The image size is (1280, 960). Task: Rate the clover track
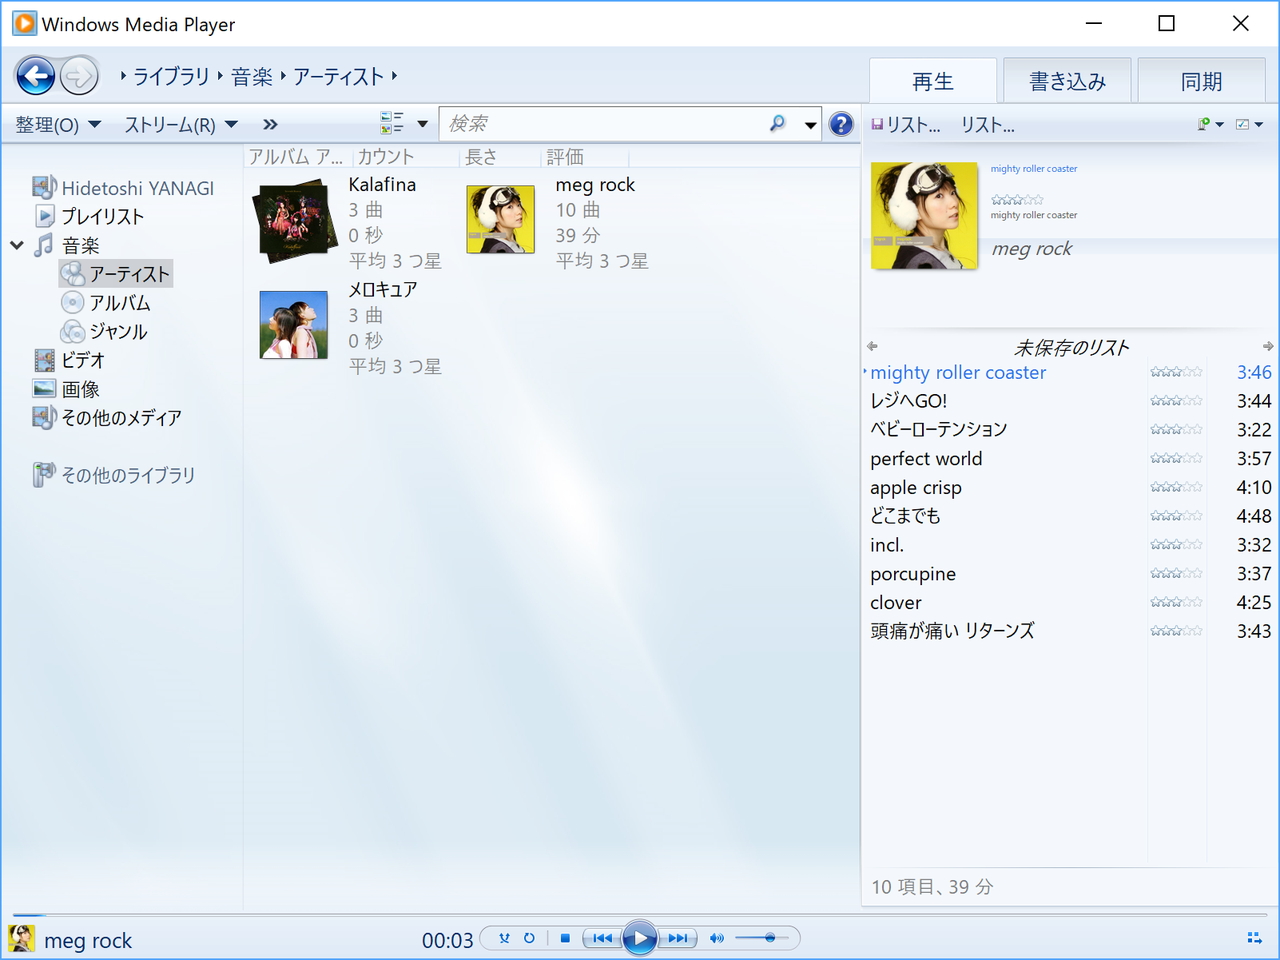(1176, 602)
